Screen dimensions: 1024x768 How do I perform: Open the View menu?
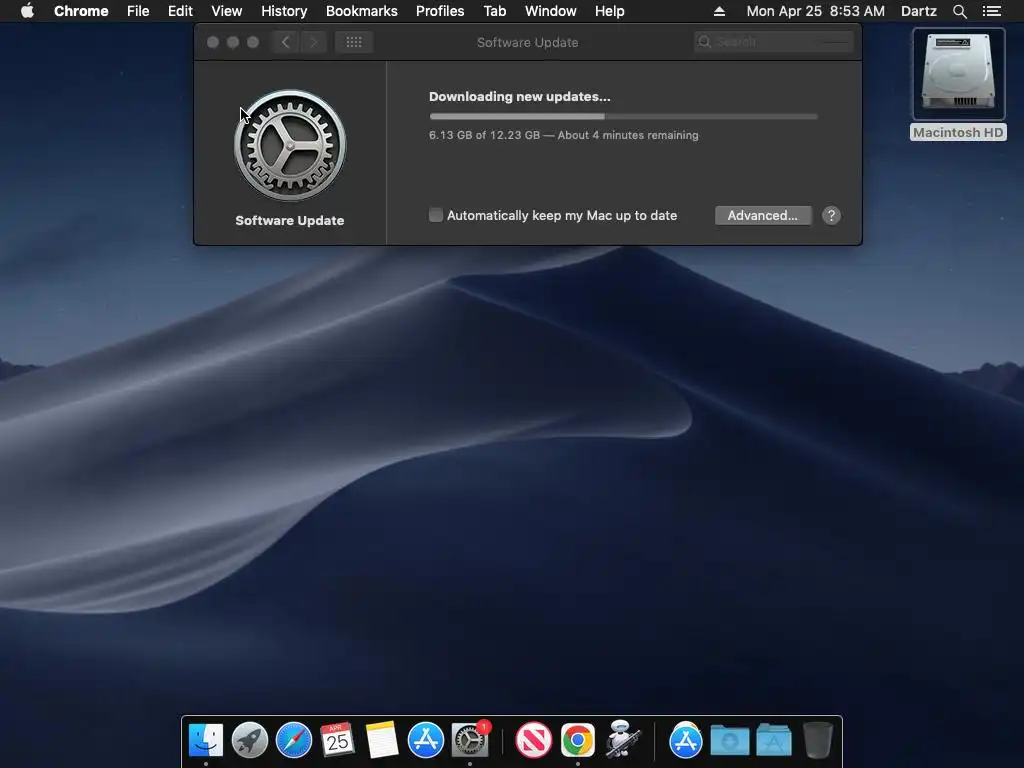227,11
